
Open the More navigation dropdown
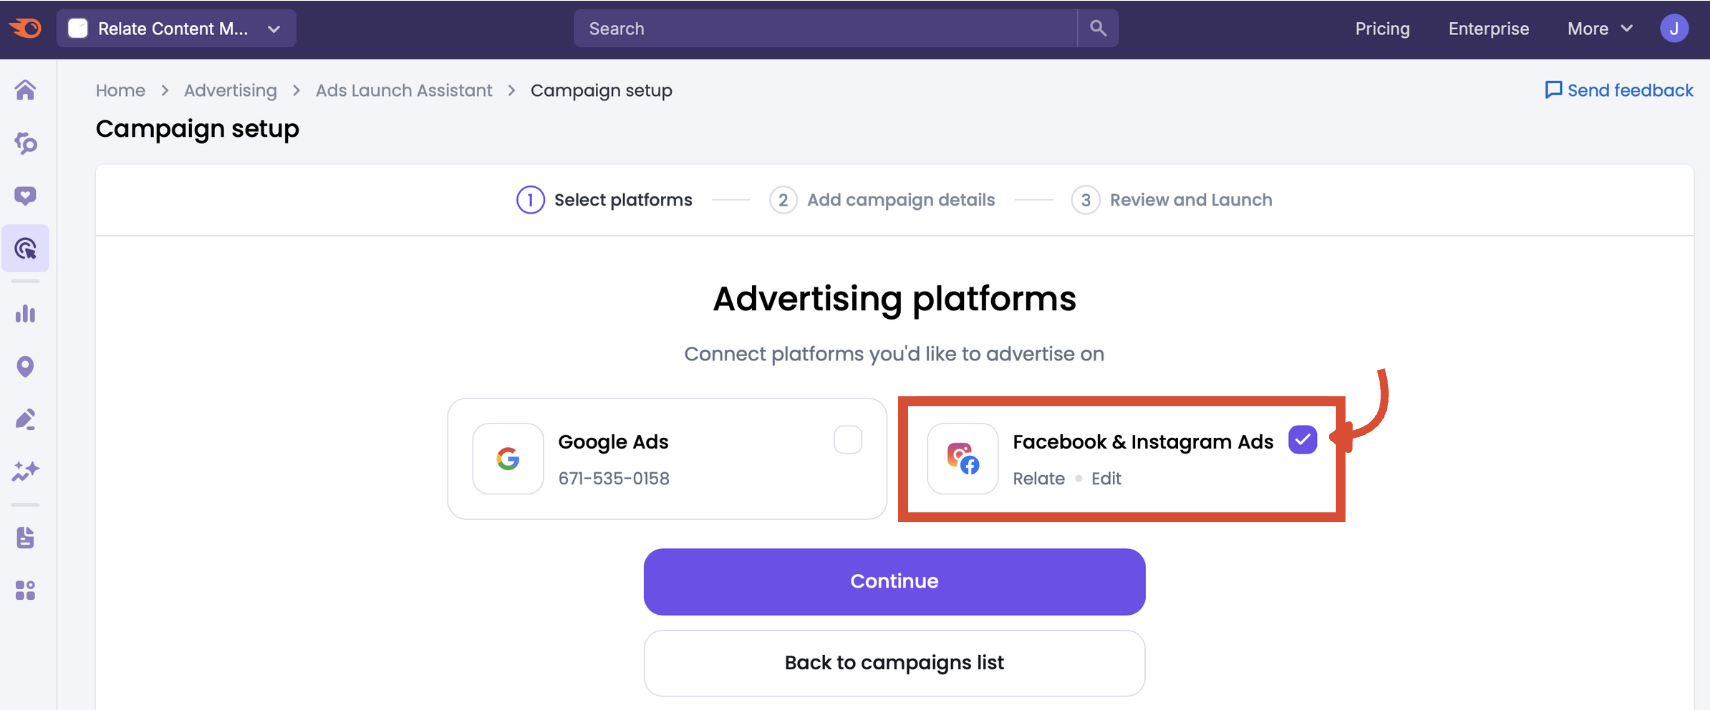click(x=1597, y=28)
